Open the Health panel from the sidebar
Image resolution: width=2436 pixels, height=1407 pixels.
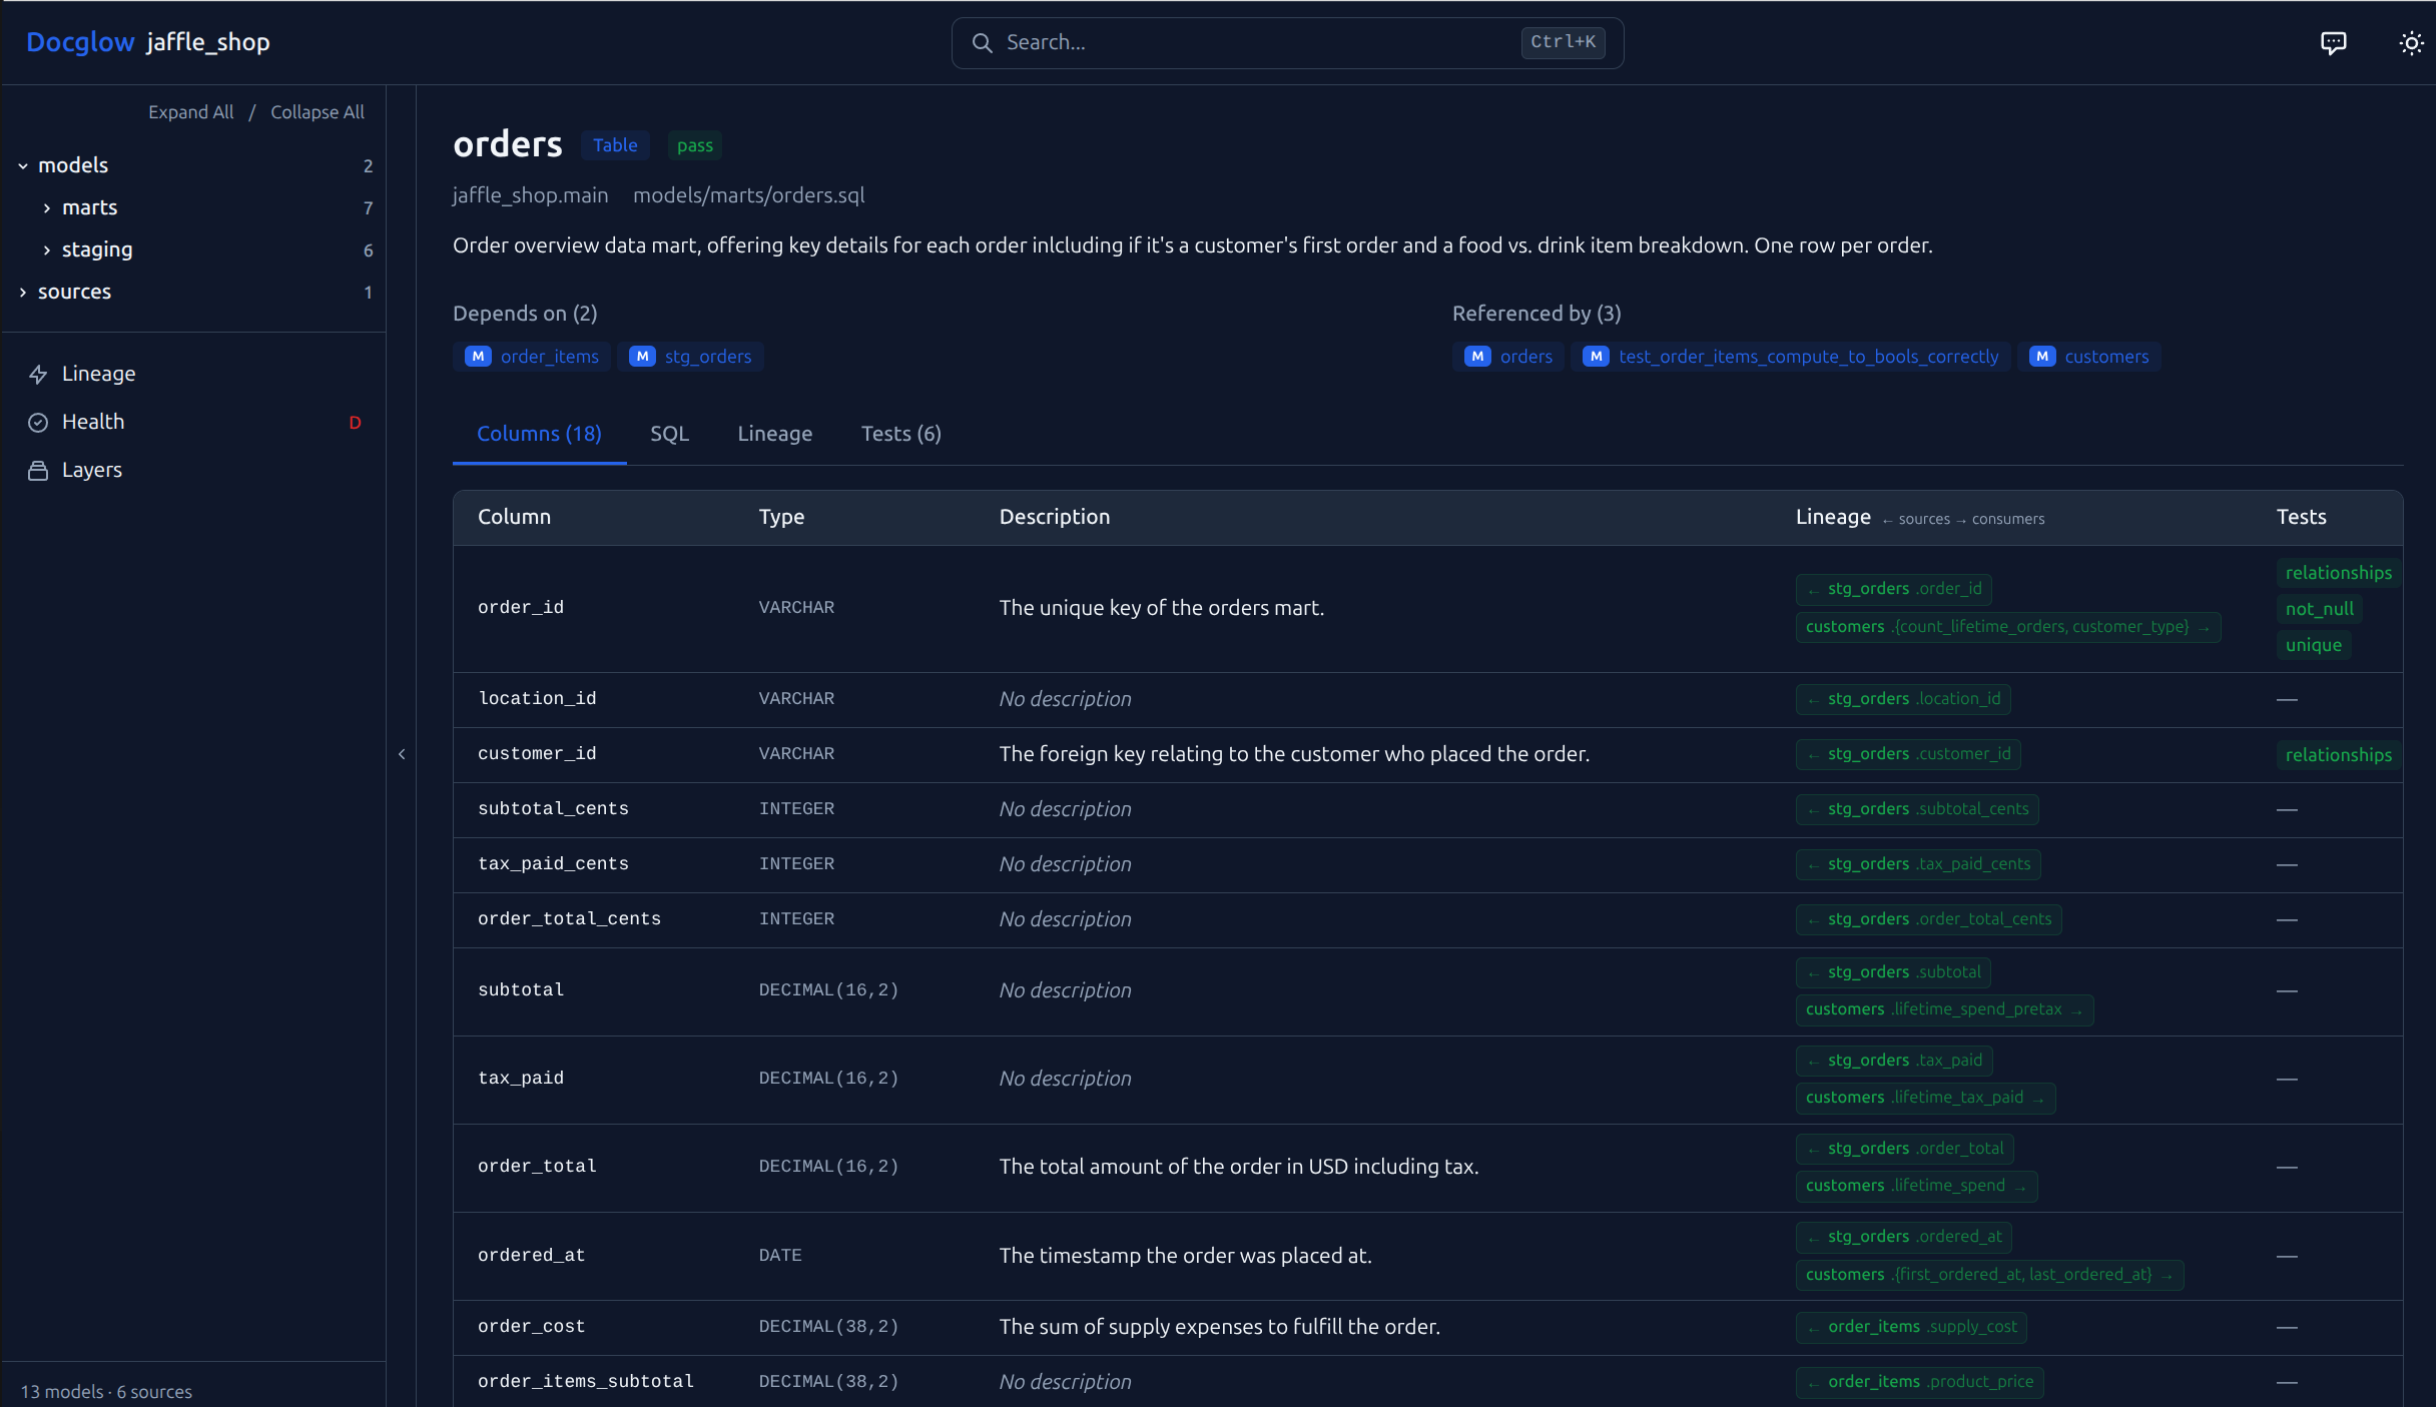pyautogui.click(x=93, y=421)
